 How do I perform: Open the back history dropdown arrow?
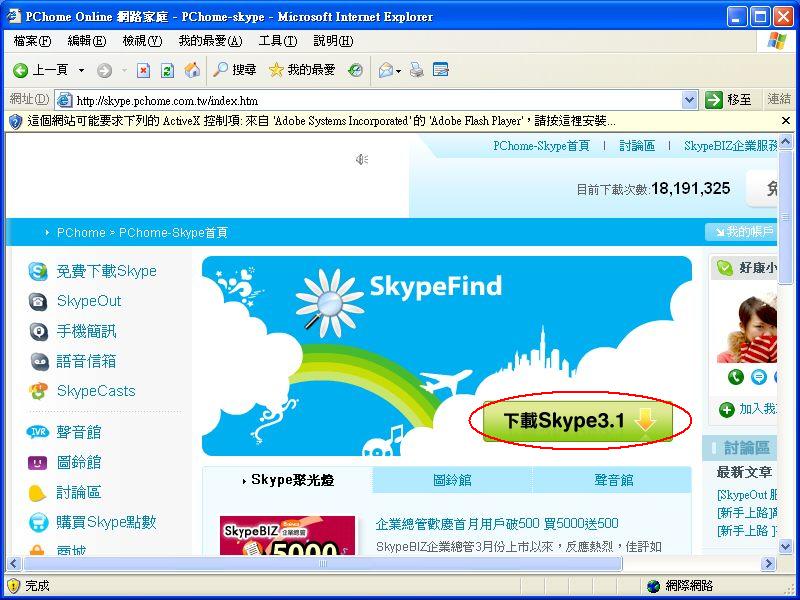coord(81,70)
